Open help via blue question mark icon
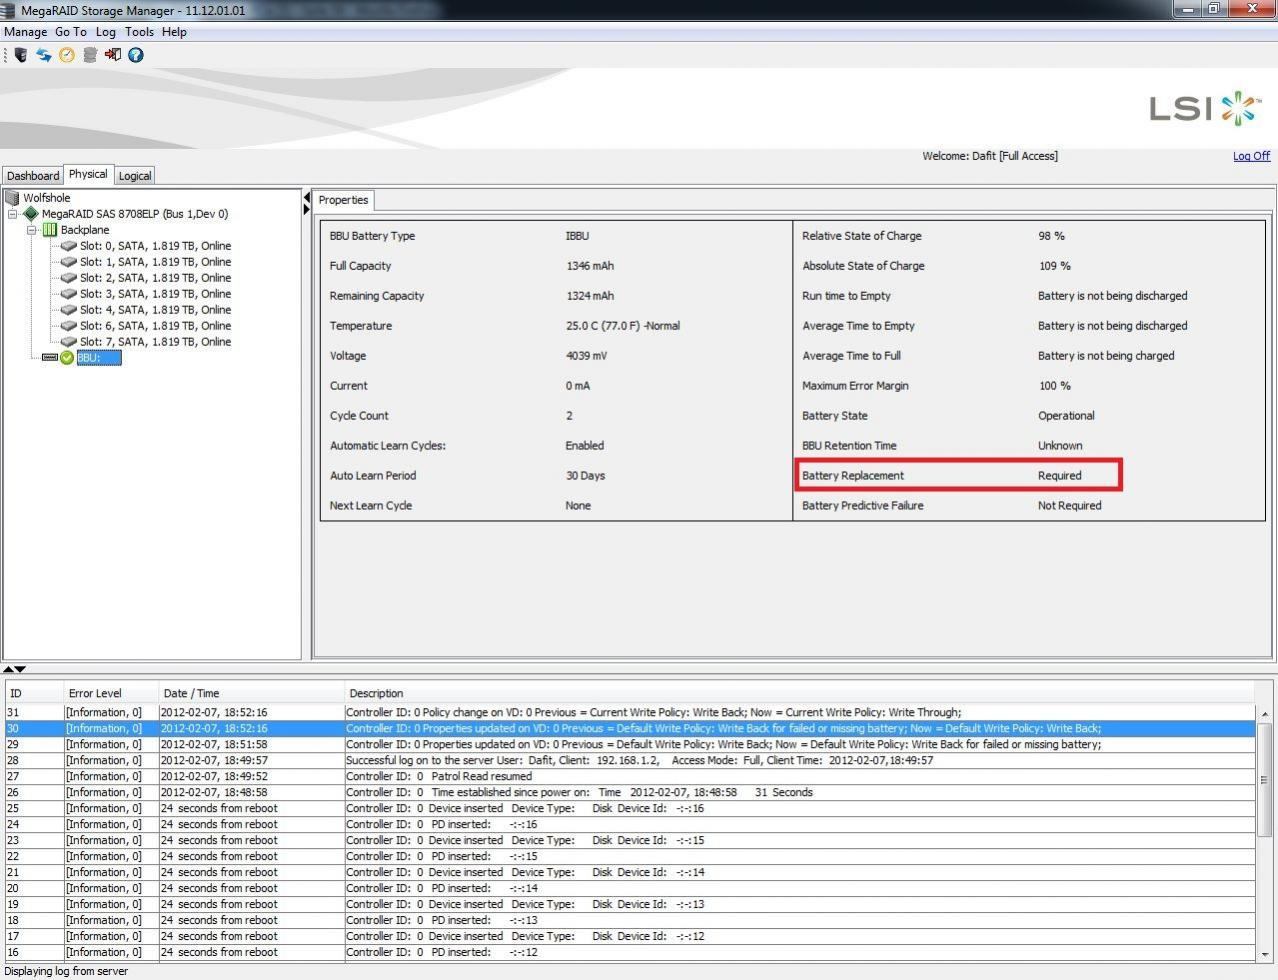Image resolution: width=1278 pixels, height=980 pixels. (x=136, y=55)
